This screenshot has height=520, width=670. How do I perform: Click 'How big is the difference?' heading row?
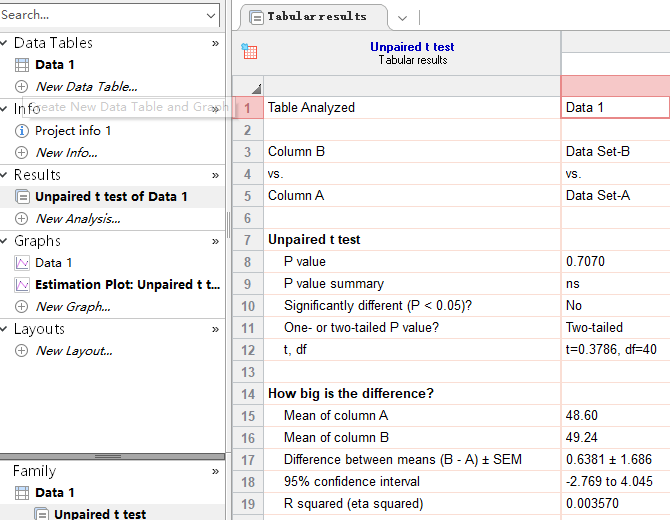(412, 394)
